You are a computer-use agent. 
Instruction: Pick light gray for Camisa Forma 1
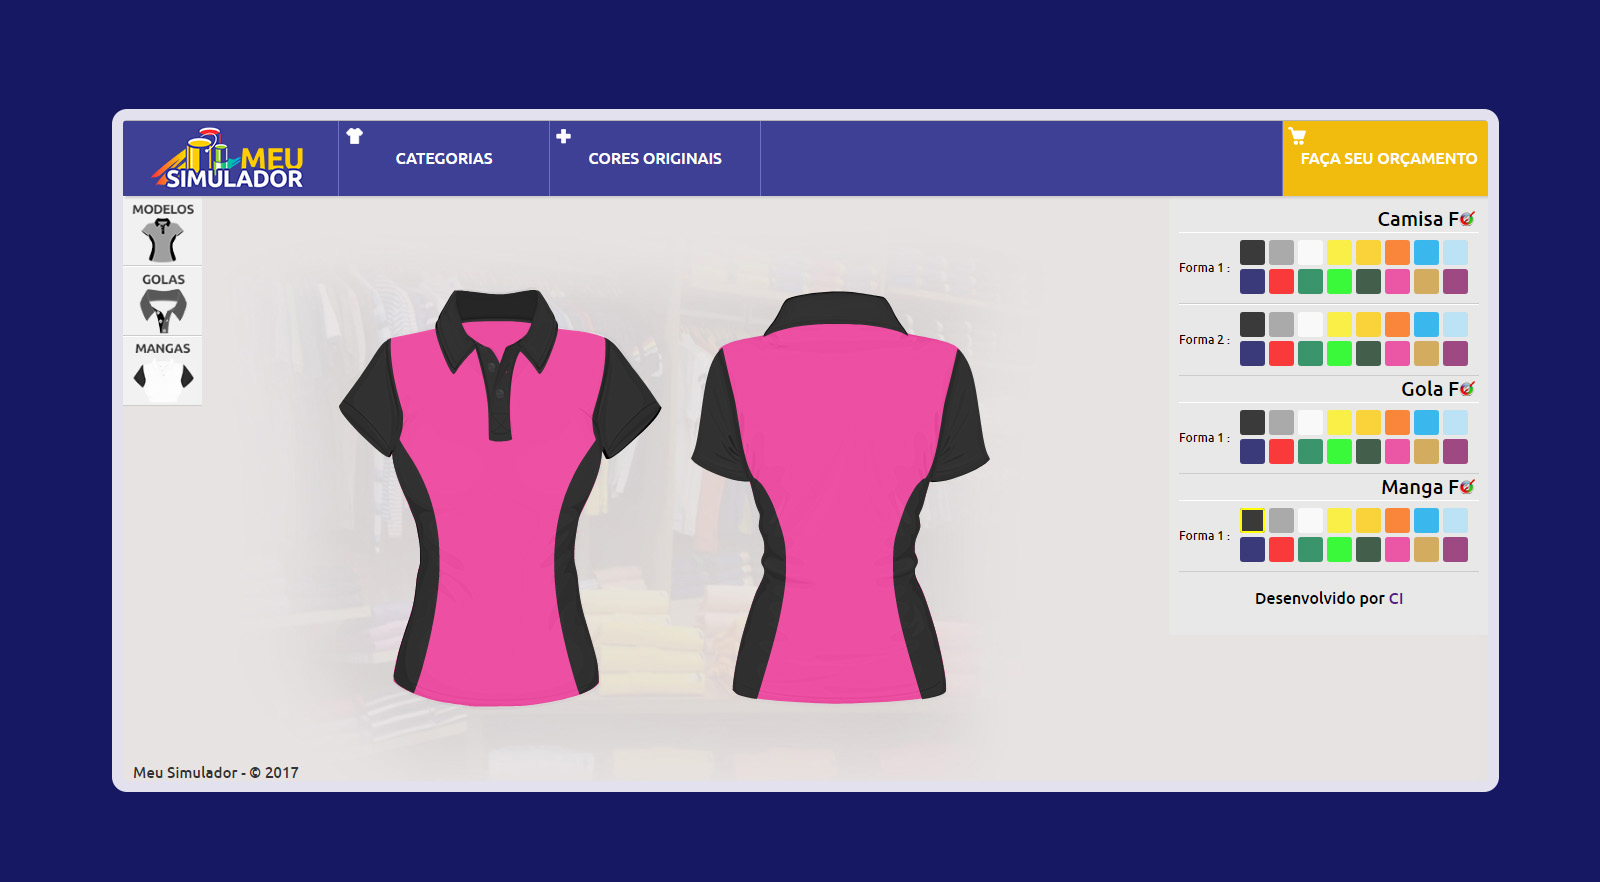tap(1281, 252)
